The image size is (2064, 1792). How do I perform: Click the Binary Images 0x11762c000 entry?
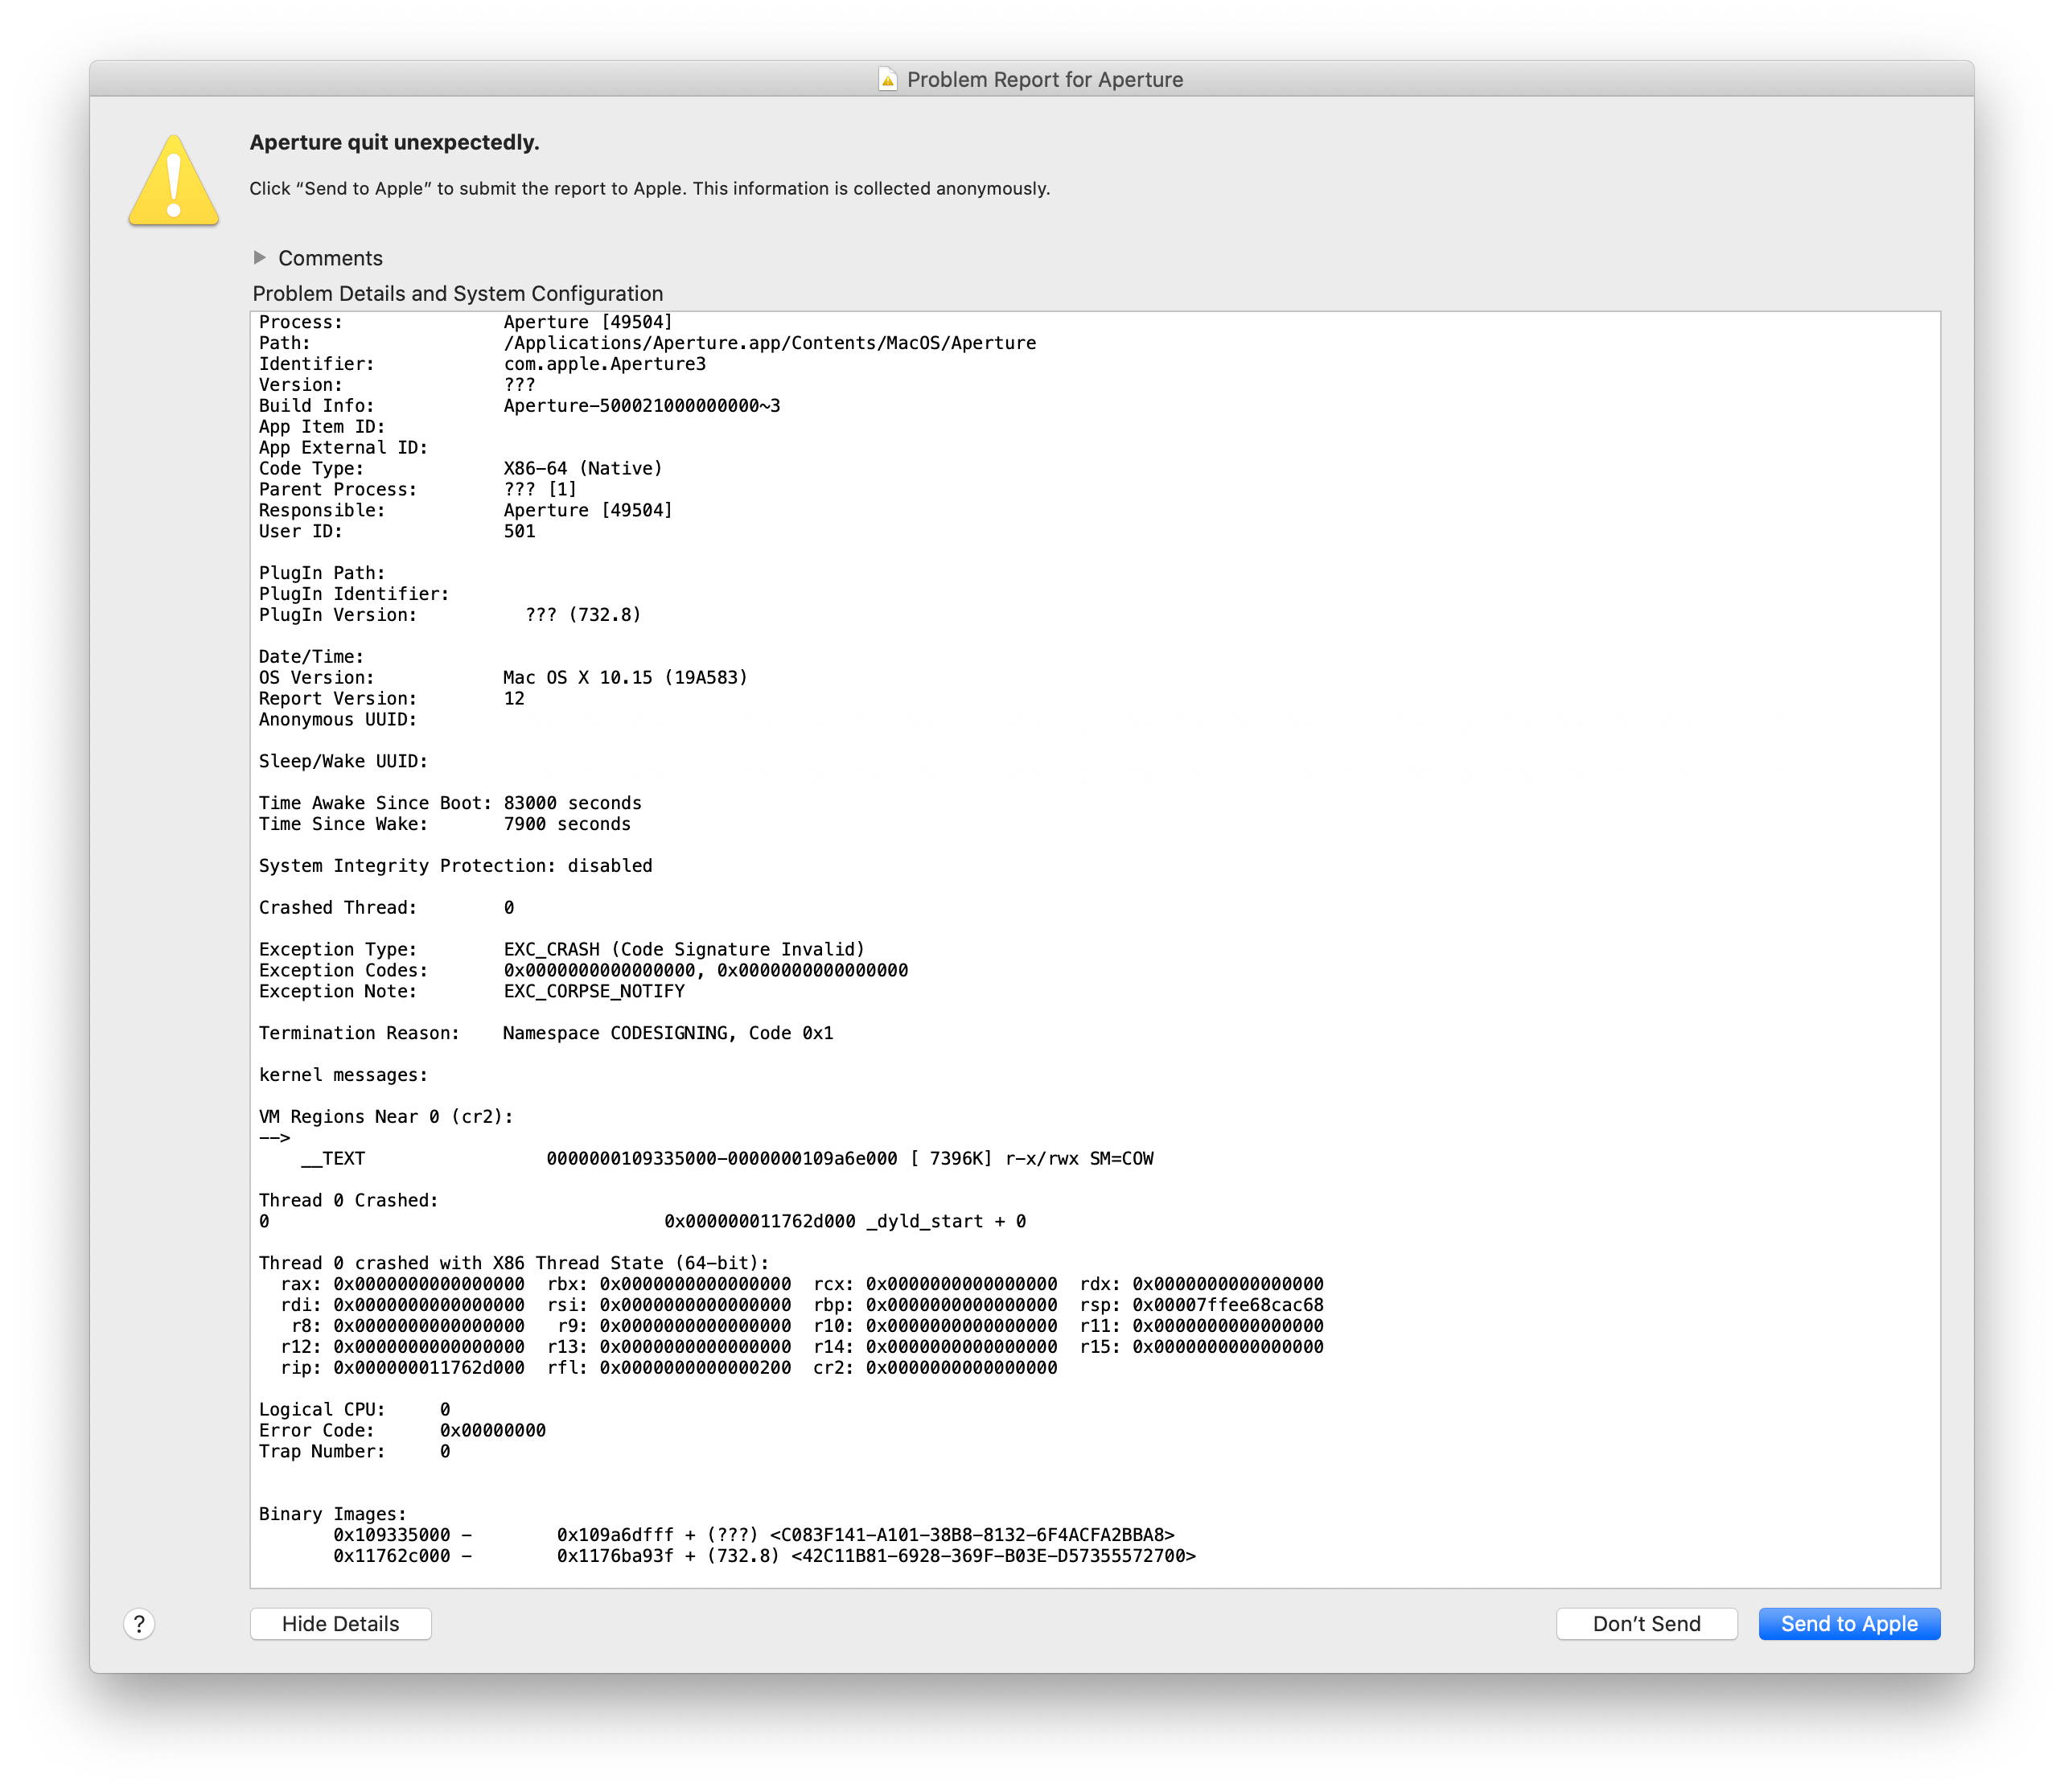(x=764, y=1555)
